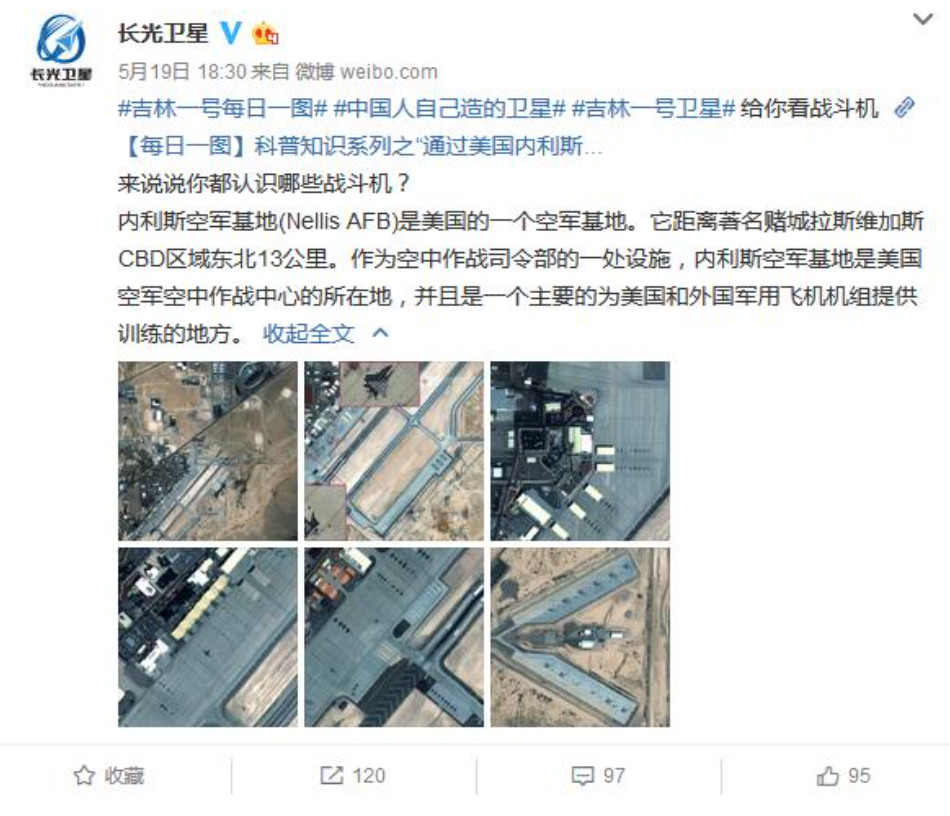Open hashtag #吉林一号卫星#
950x816 pixels.
coord(653,108)
